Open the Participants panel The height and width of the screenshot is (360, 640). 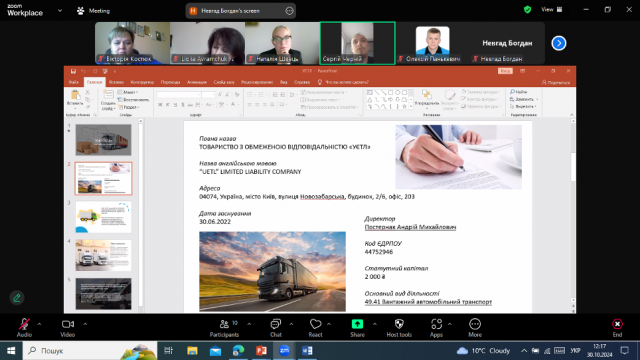pos(224,328)
